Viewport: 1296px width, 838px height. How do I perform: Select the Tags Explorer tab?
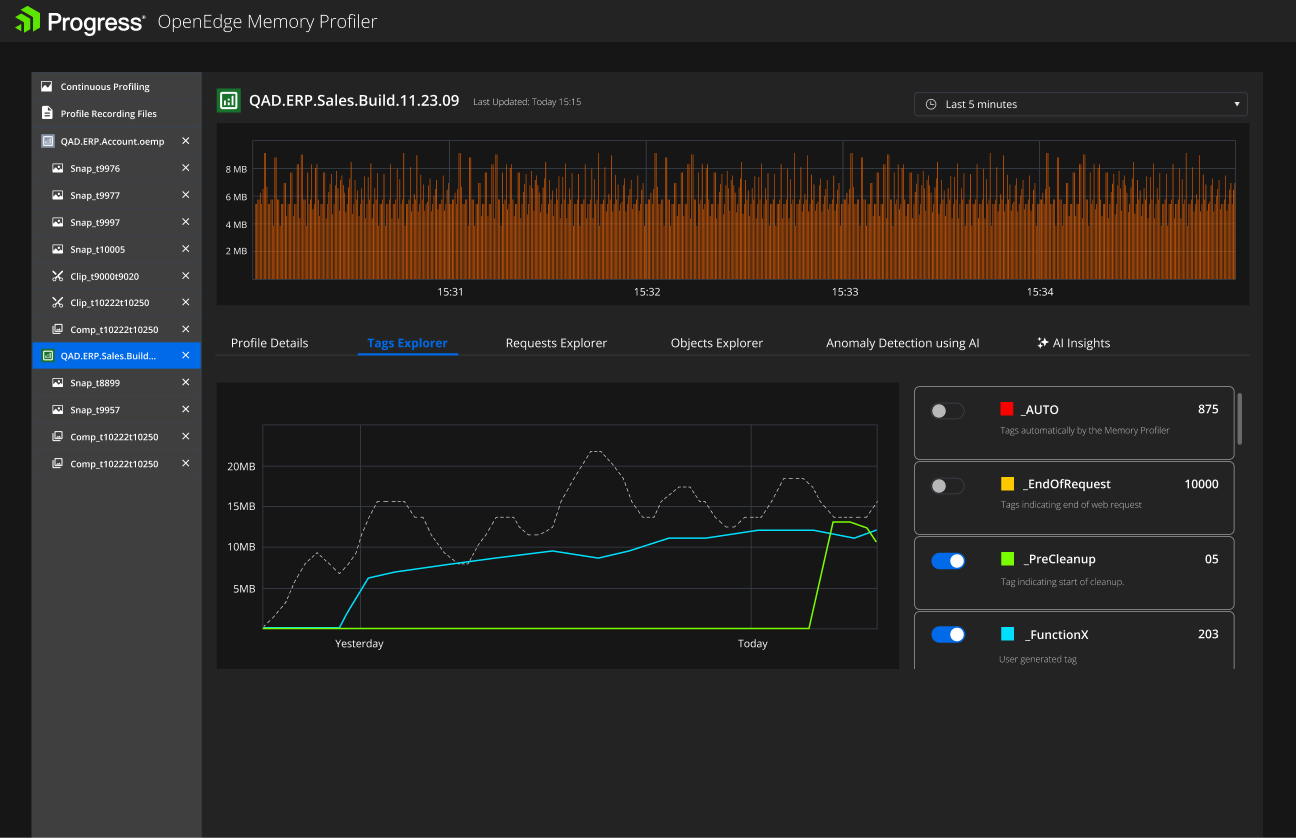pyautogui.click(x=407, y=343)
